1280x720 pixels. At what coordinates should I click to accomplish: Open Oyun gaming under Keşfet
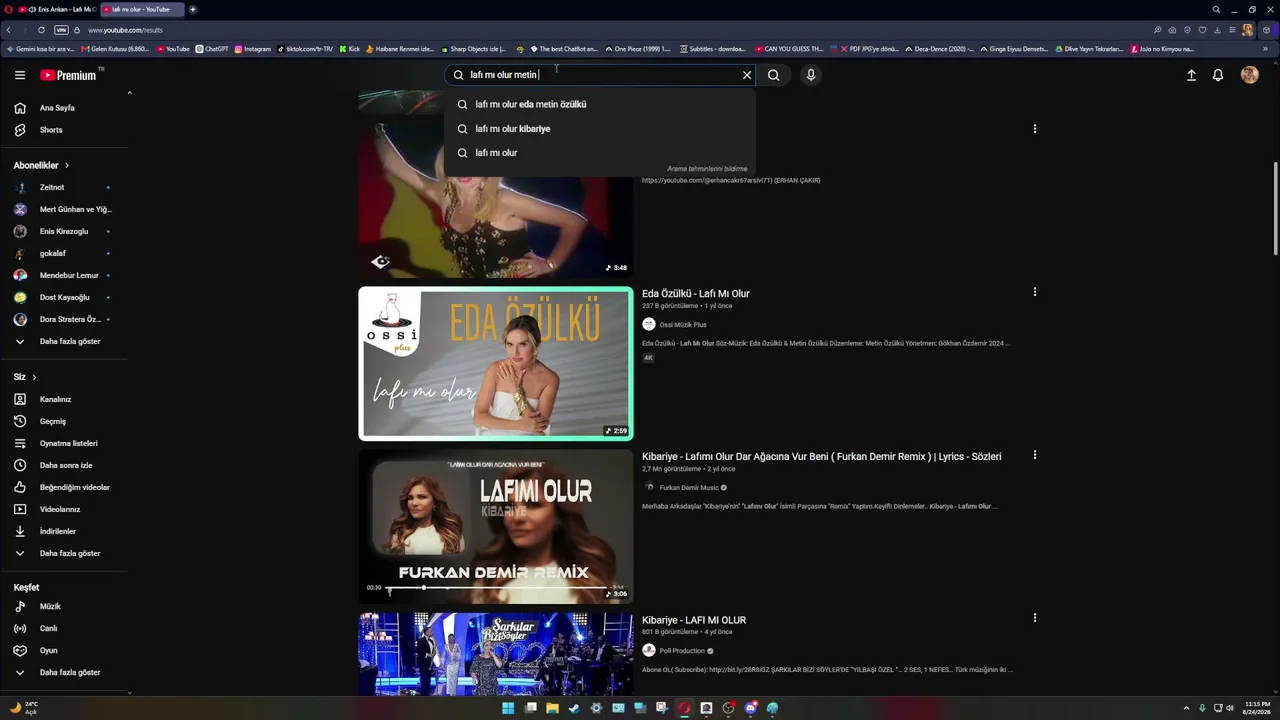tap(64, 651)
